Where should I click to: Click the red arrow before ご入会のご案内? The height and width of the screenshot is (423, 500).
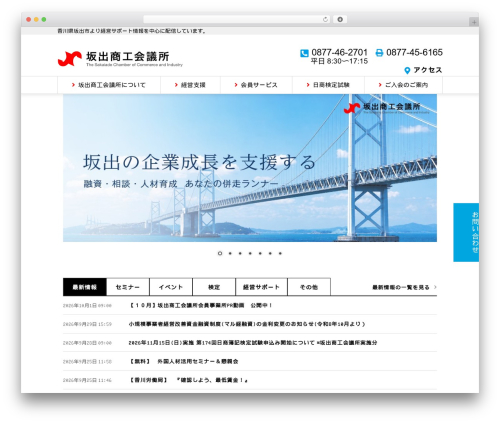(380, 85)
